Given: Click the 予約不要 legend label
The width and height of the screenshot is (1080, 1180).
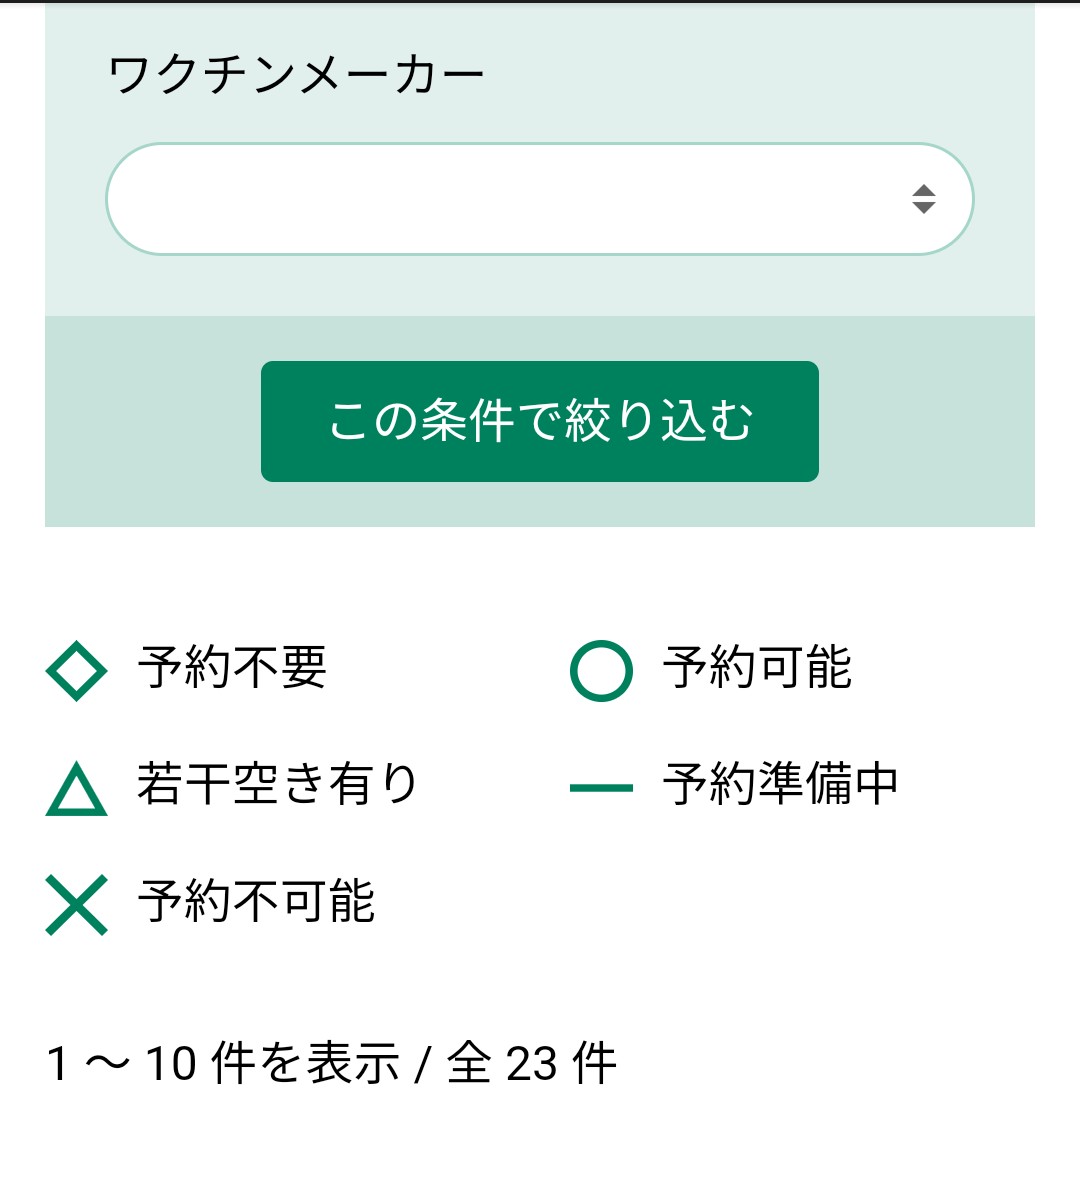Looking at the screenshot, I should pos(232,668).
